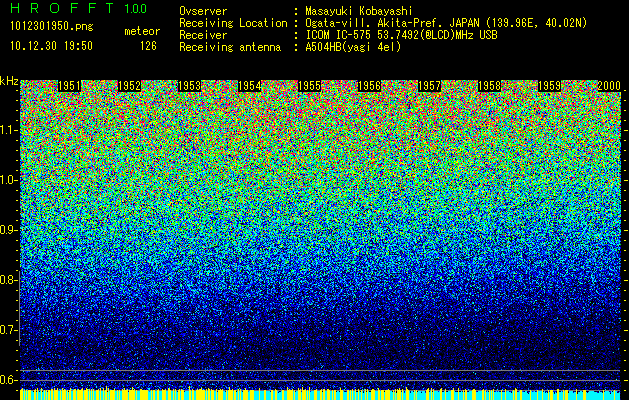Image resolution: width=629 pixels, height=400 pixels.
Task: Click the 1958 time marker
Action: pyautogui.click(x=489, y=86)
